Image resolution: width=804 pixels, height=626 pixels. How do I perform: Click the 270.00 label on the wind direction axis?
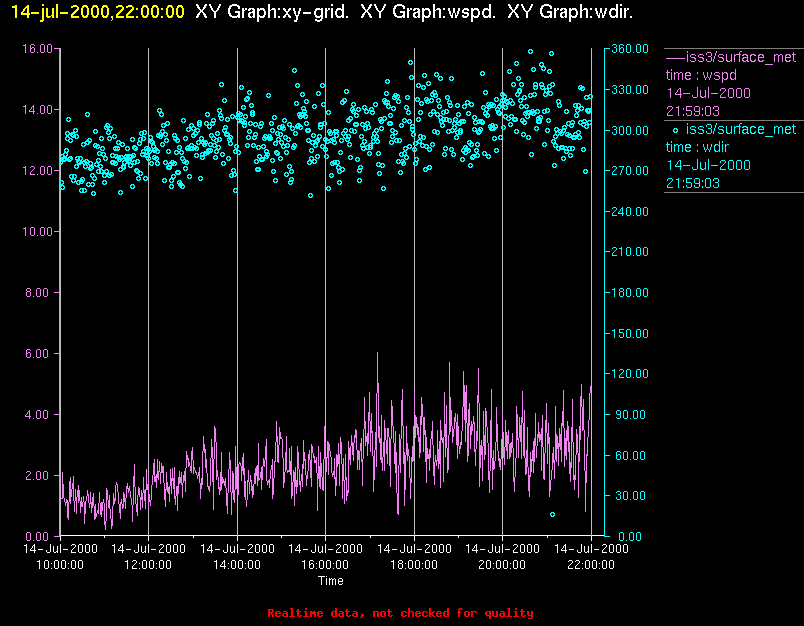(x=630, y=171)
